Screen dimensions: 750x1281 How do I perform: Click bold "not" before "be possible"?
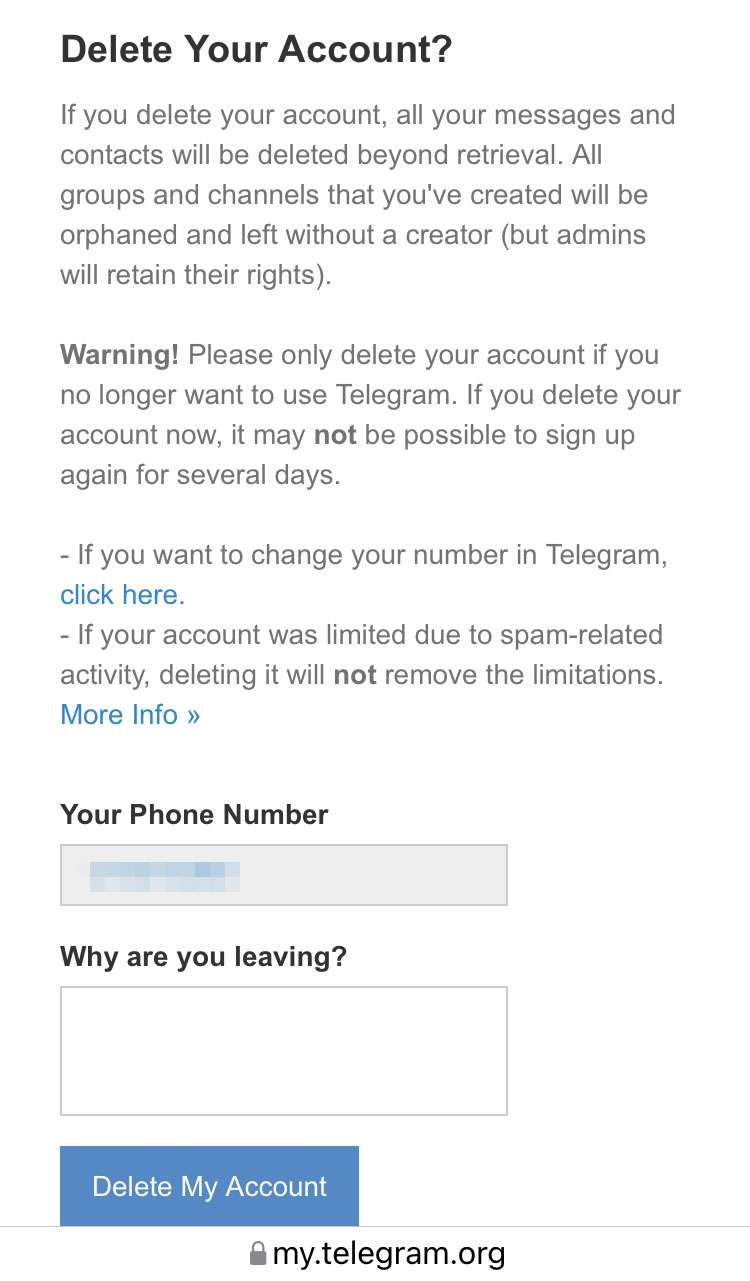click(x=335, y=435)
